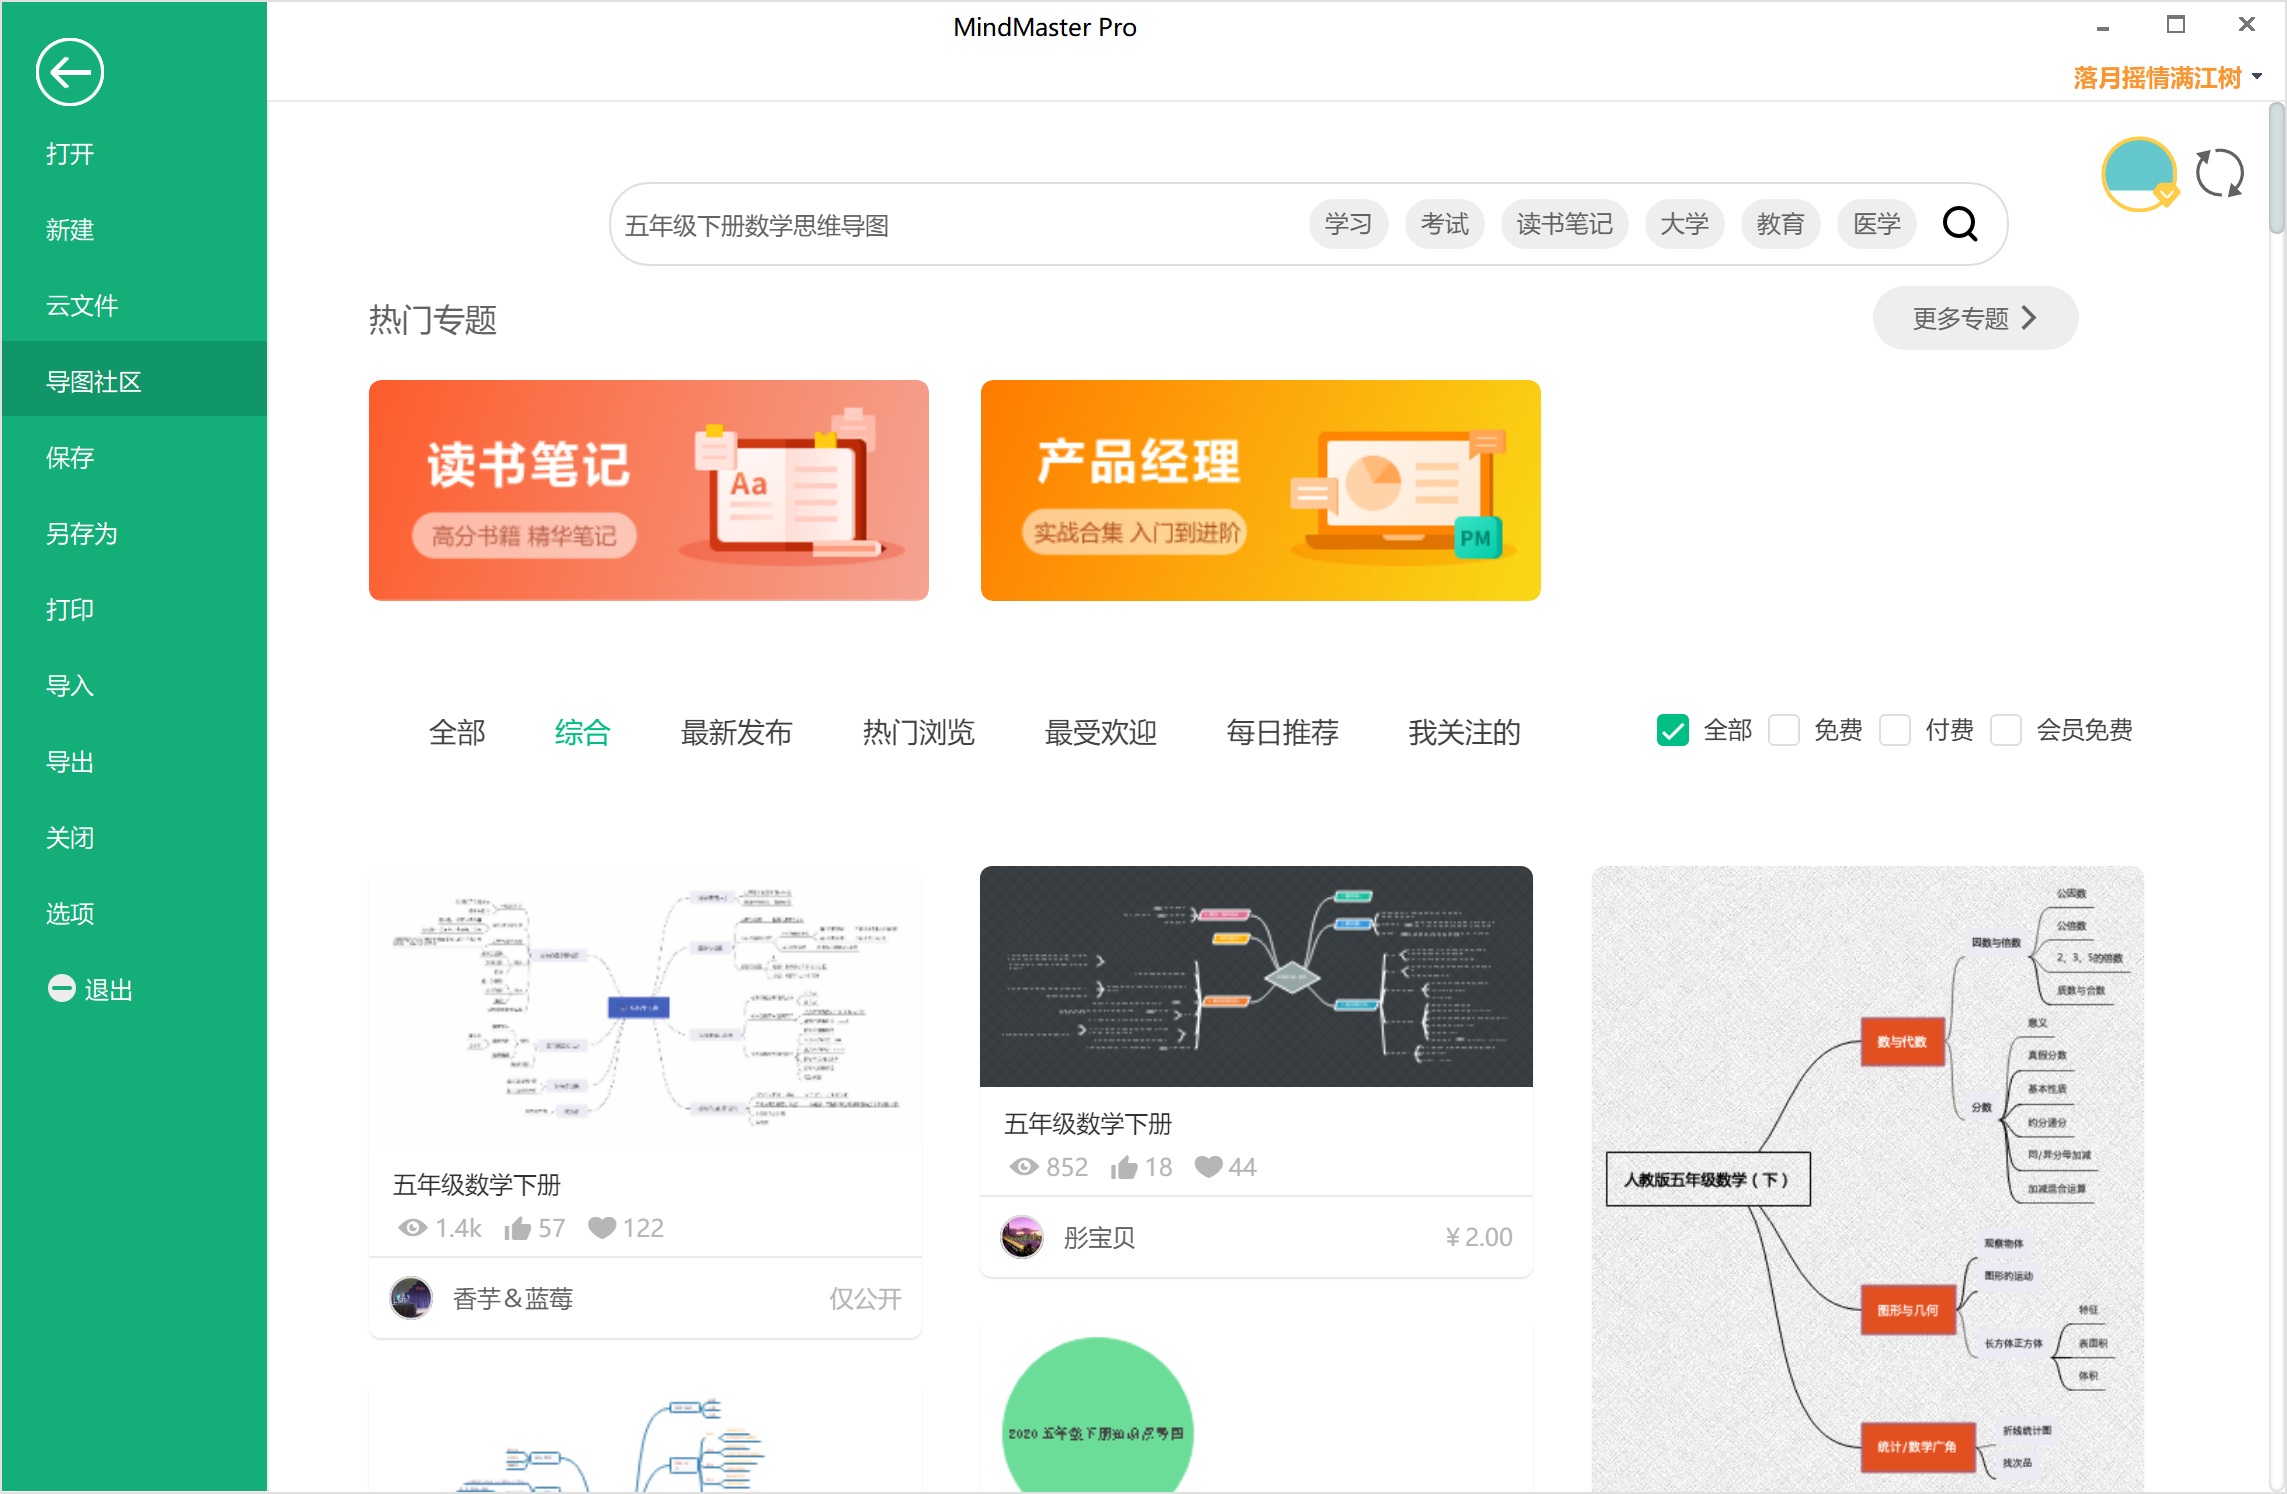Open 选项 in the sidebar menu
Image resolution: width=2287 pixels, height=1494 pixels.
(134, 914)
